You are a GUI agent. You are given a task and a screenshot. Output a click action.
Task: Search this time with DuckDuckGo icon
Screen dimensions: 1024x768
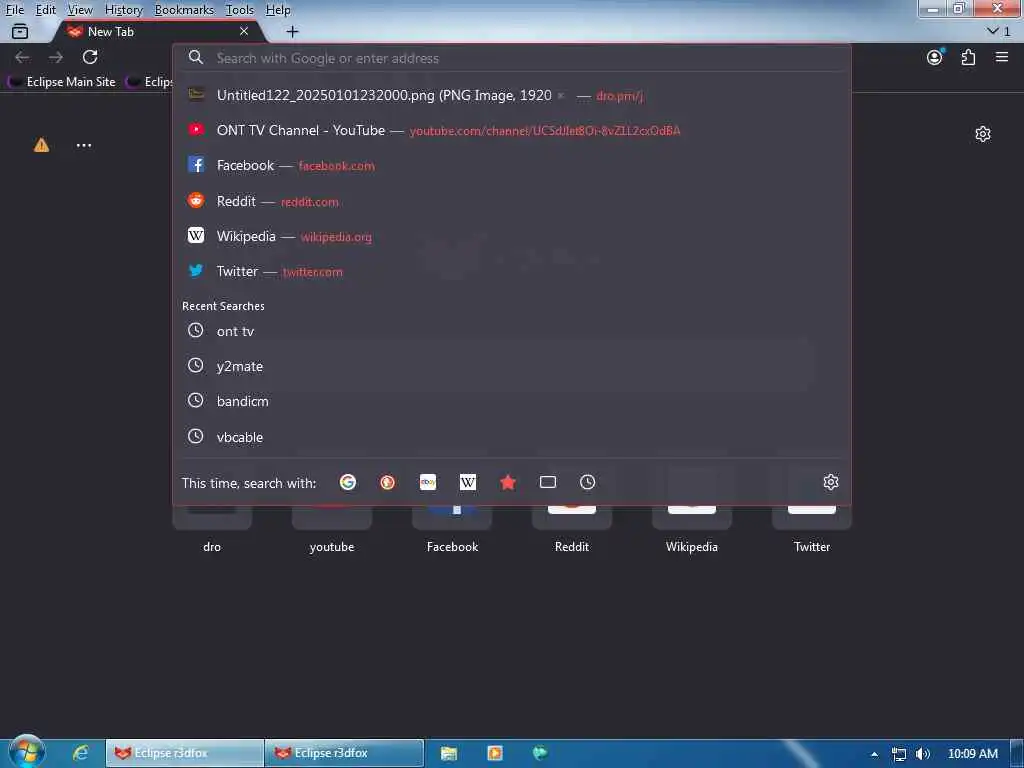[x=388, y=482]
